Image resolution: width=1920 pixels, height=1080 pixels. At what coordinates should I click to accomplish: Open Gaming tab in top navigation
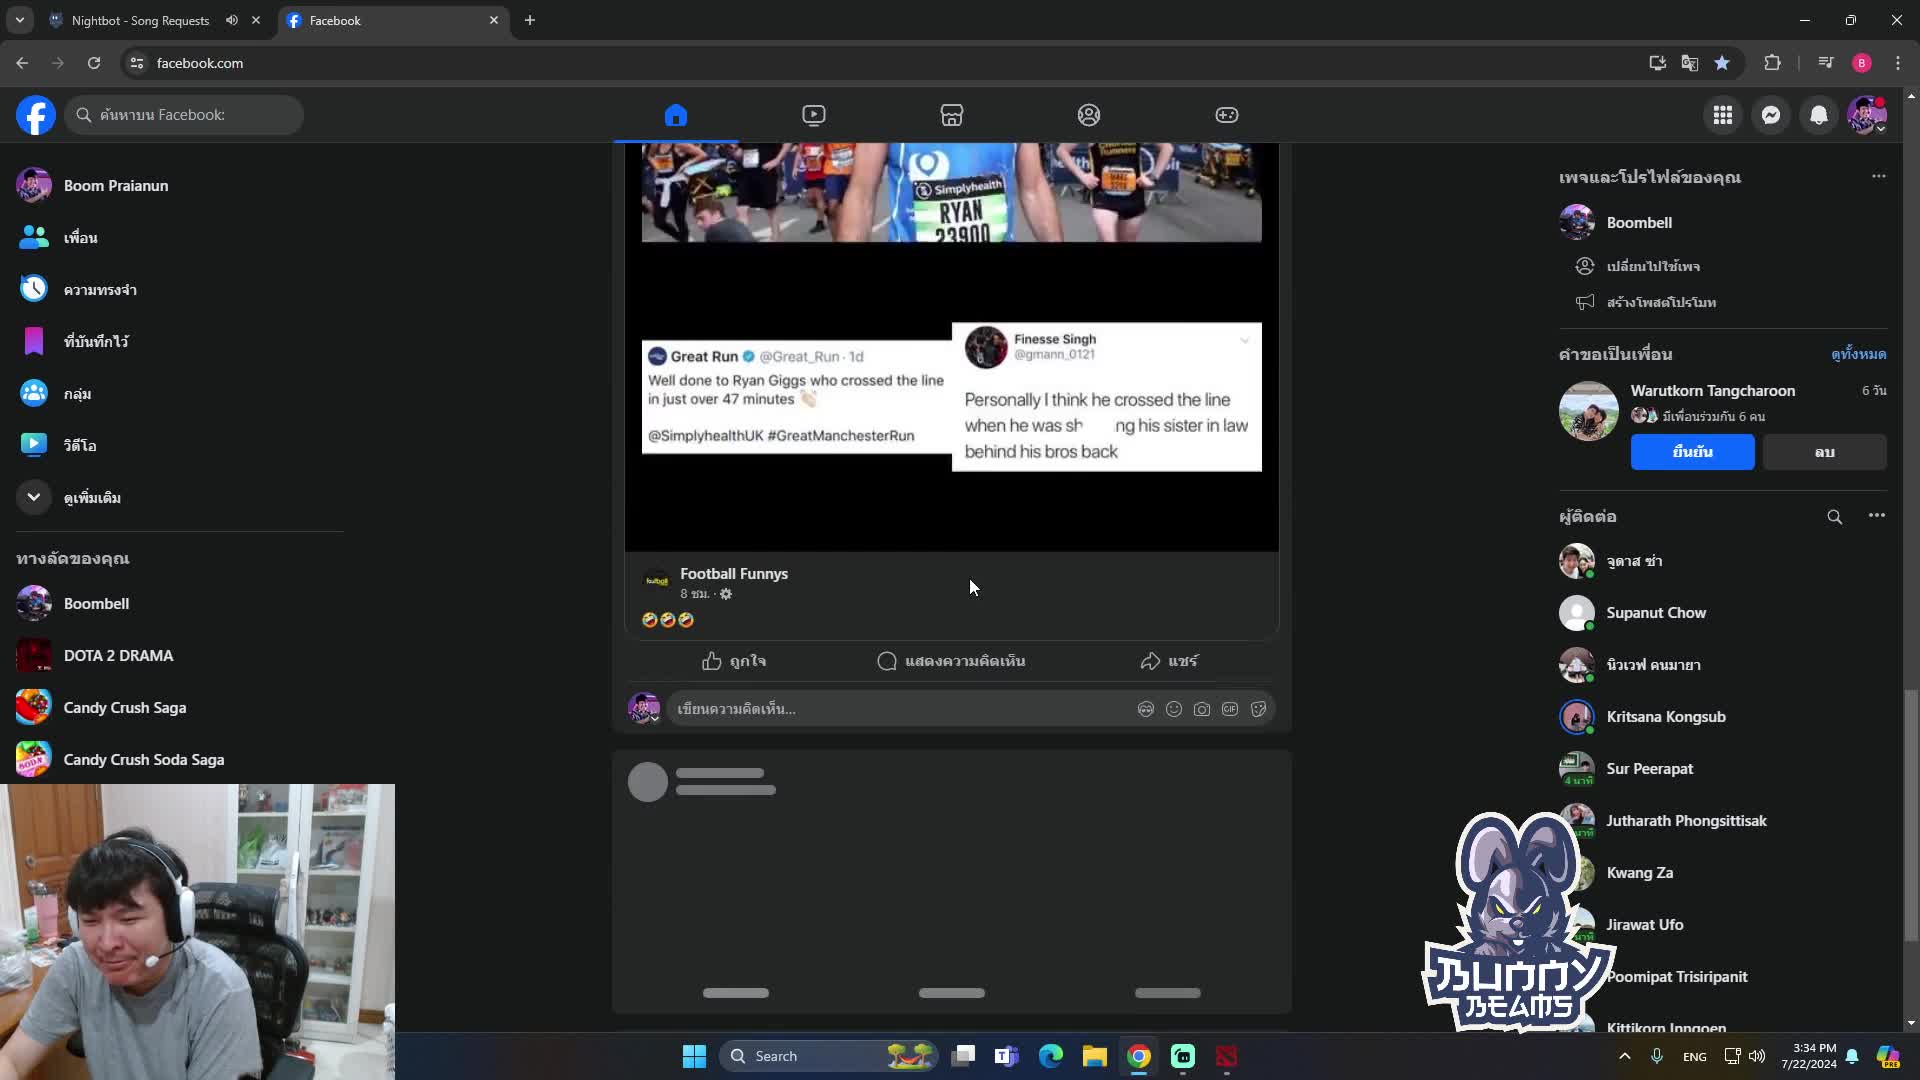[1227, 115]
